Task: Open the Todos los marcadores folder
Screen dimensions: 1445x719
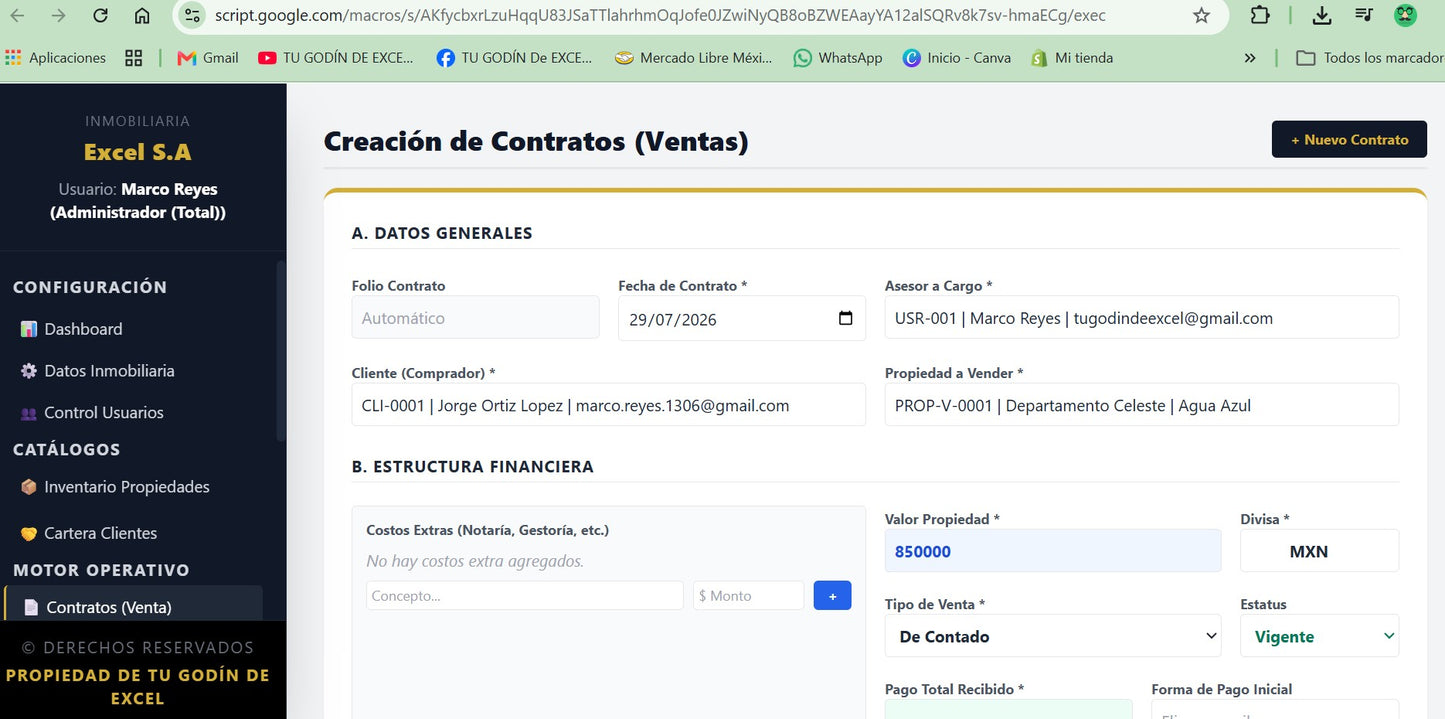Action: pyautogui.click(x=1370, y=58)
